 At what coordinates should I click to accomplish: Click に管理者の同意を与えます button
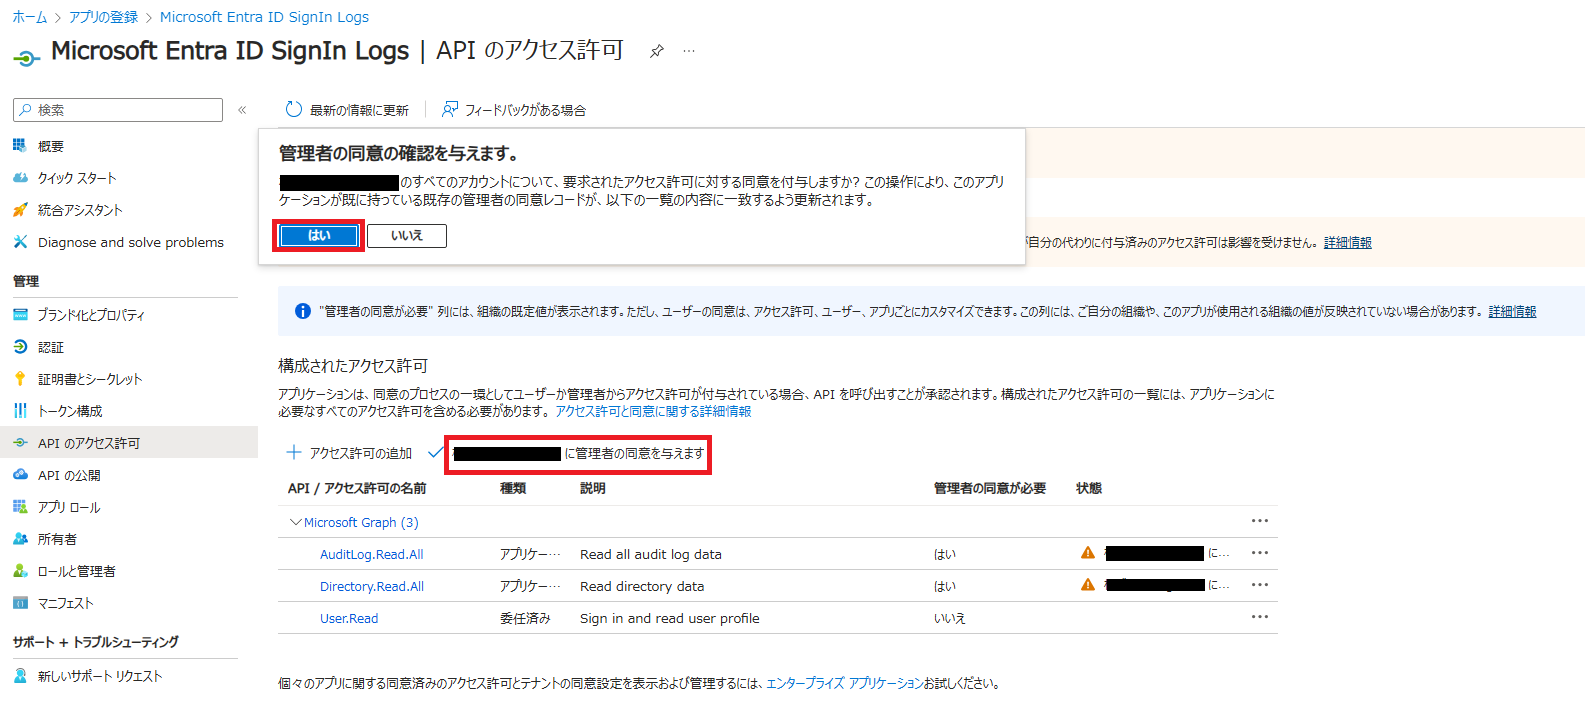click(x=578, y=453)
